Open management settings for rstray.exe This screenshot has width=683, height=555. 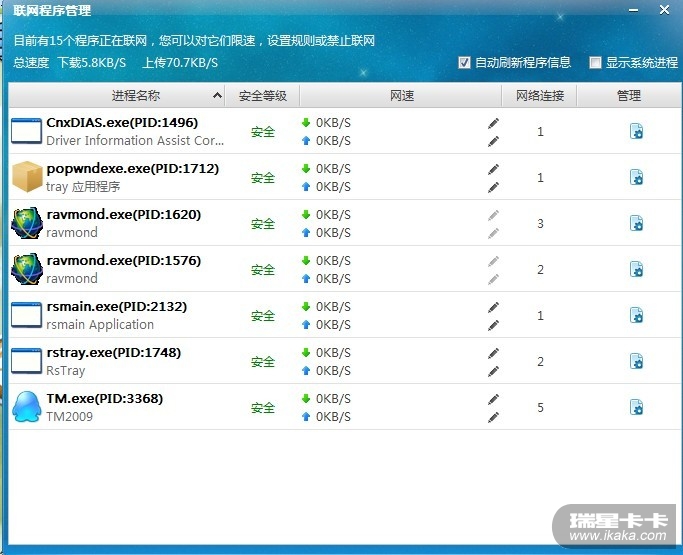tap(636, 361)
